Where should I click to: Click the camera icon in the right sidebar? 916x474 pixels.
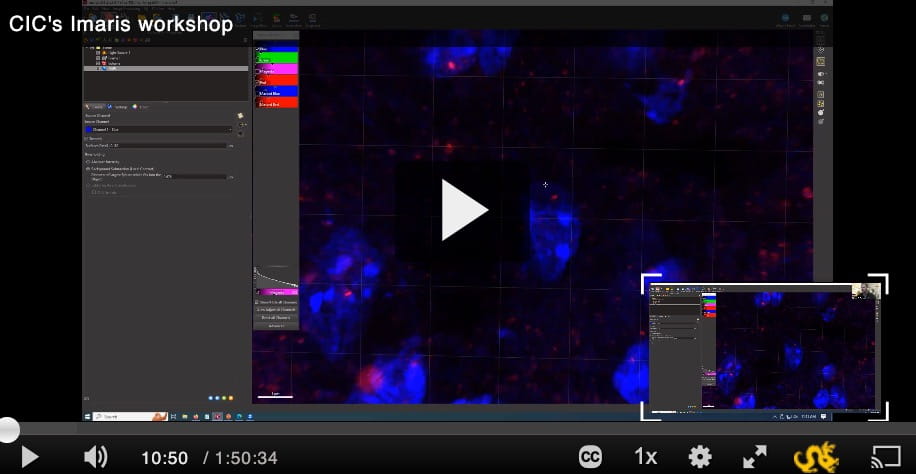pos(821,82)
